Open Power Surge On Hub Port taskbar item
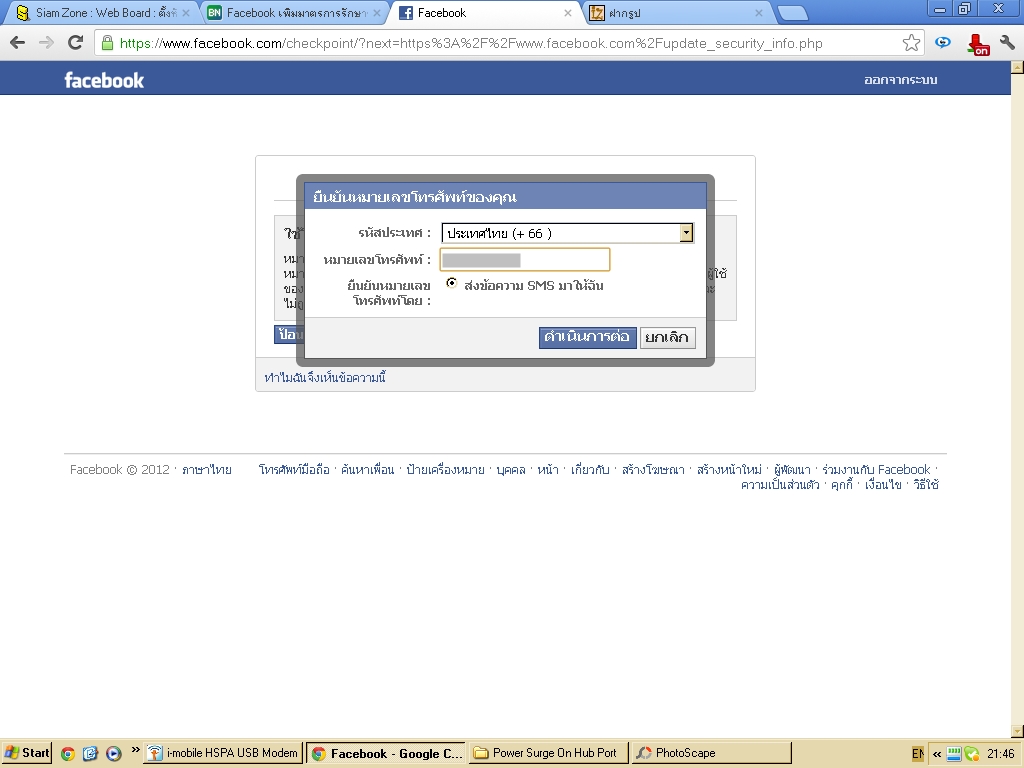 coord(548,753)
